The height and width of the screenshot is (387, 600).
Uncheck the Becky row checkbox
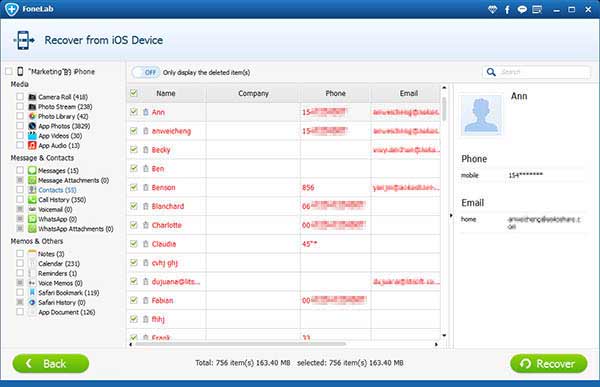click(134, 149)
